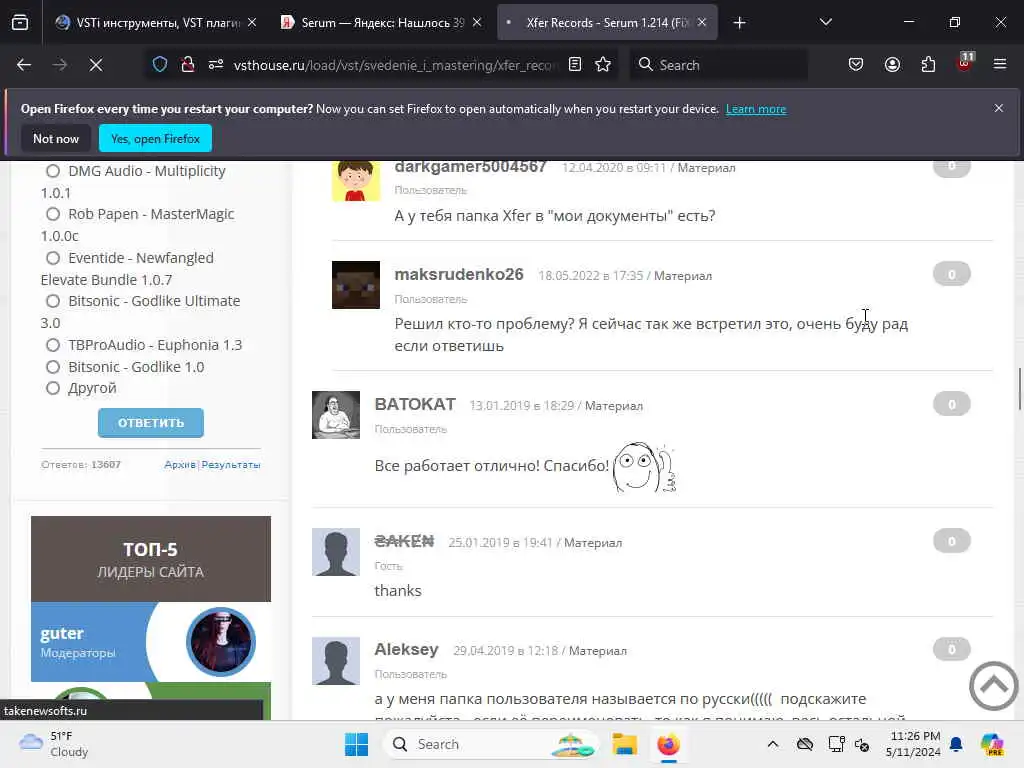The width and height of the screenshot is (1024, 768).
Task: Open maksrudenko26 user profile name
Action: 459,274
